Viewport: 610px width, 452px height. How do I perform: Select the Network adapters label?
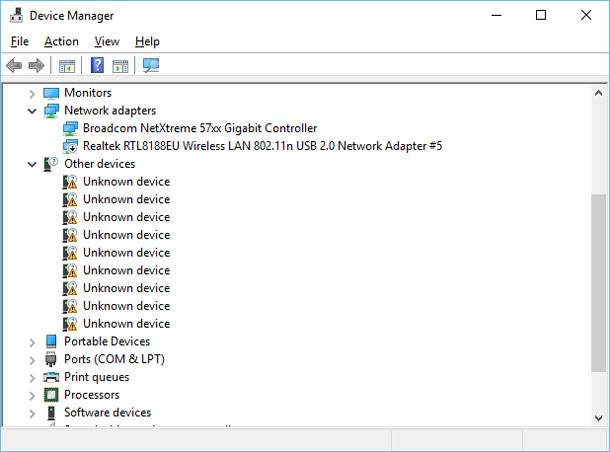click(110, 110)
